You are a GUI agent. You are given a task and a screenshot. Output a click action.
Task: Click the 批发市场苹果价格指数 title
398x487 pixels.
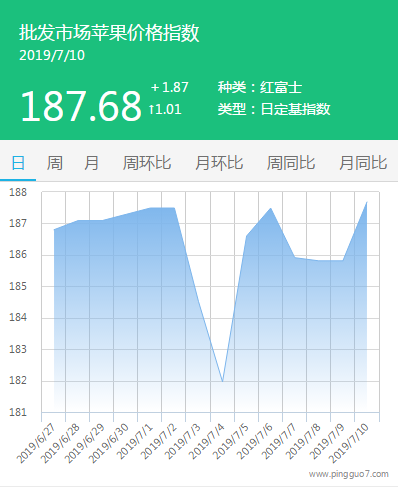pos(109,33)
